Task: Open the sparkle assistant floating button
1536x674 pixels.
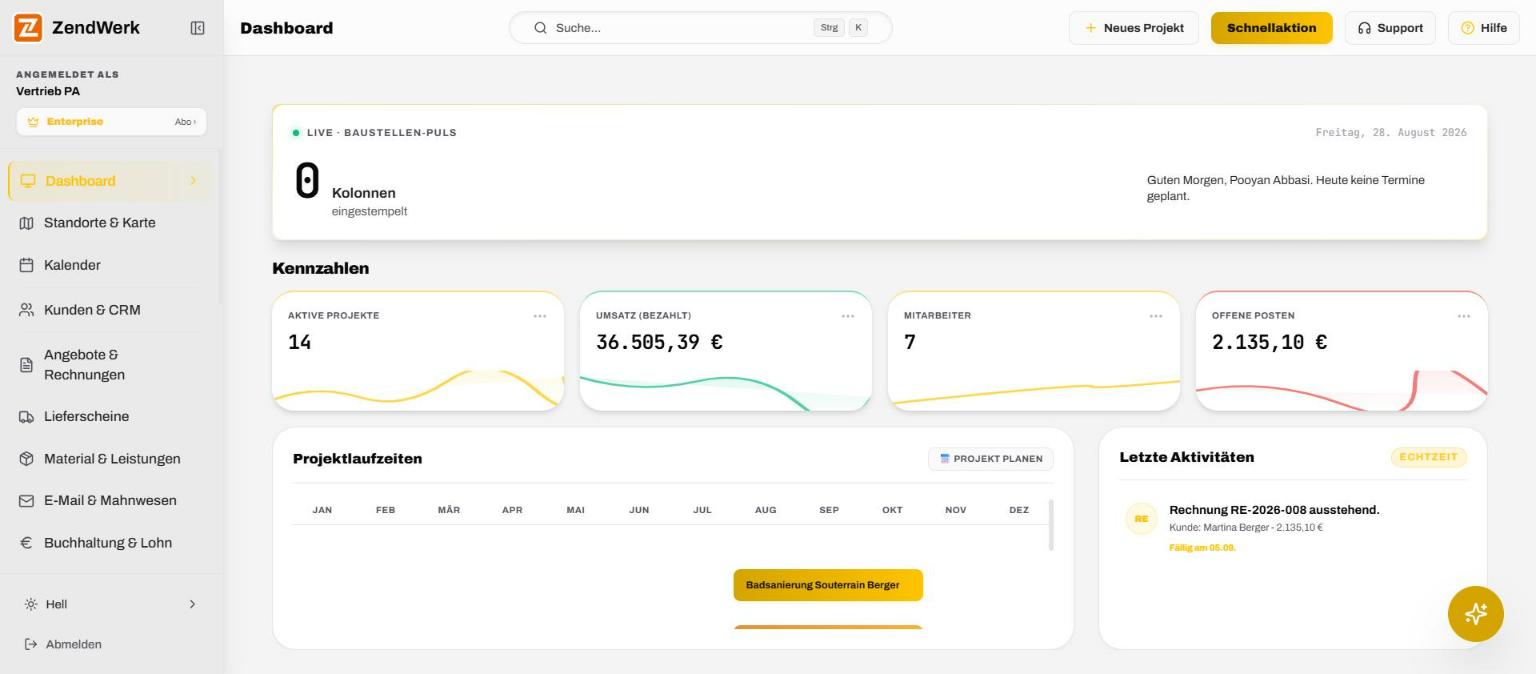Action: tap(1476, 614)
